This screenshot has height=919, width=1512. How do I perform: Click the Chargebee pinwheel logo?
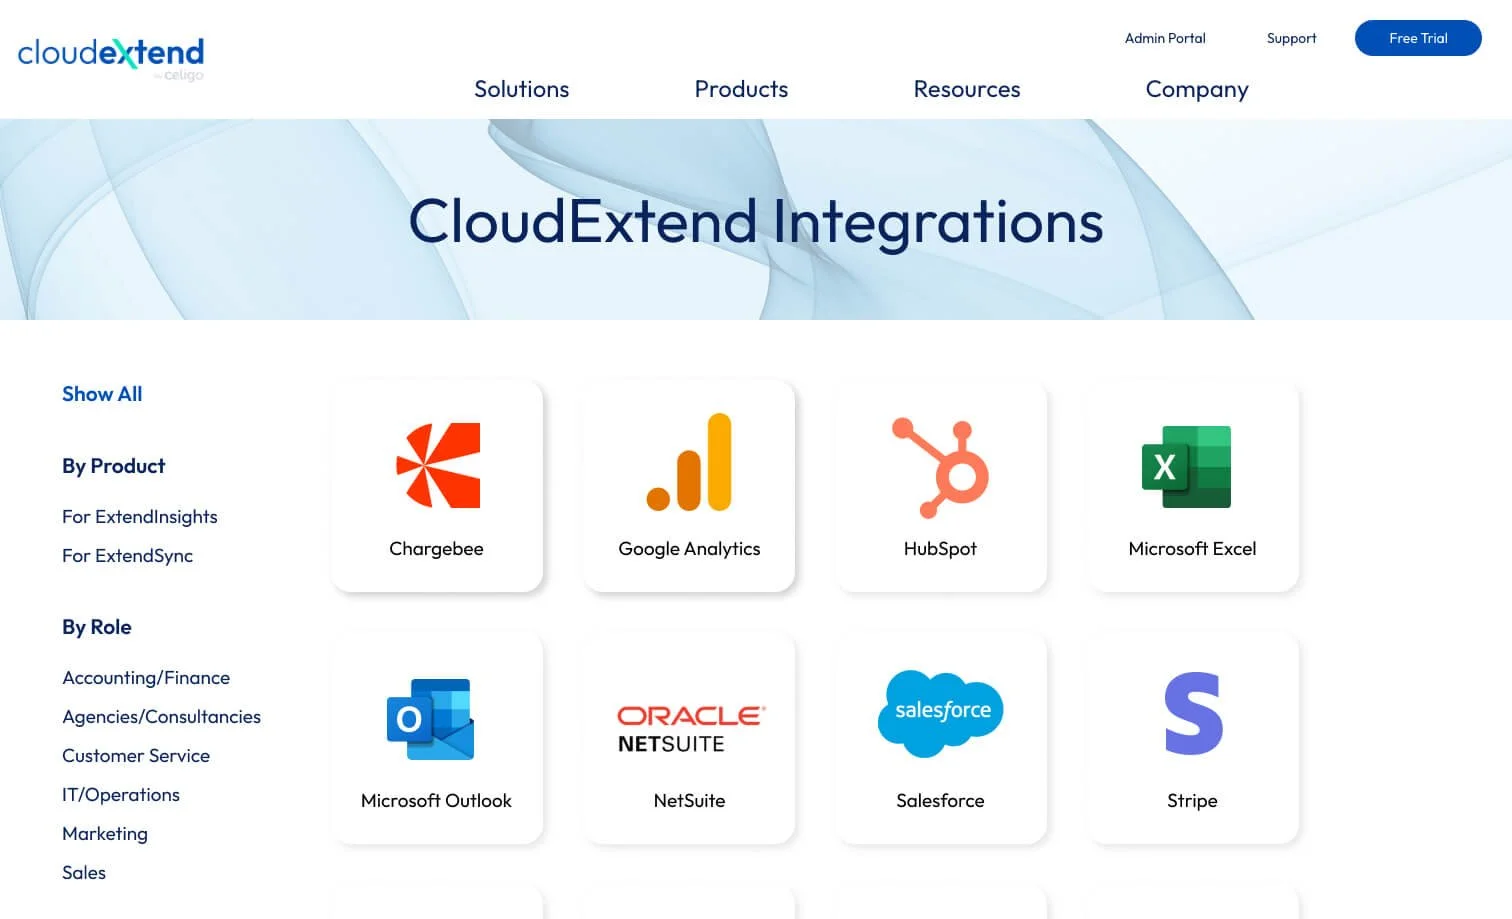pos(438,465)
